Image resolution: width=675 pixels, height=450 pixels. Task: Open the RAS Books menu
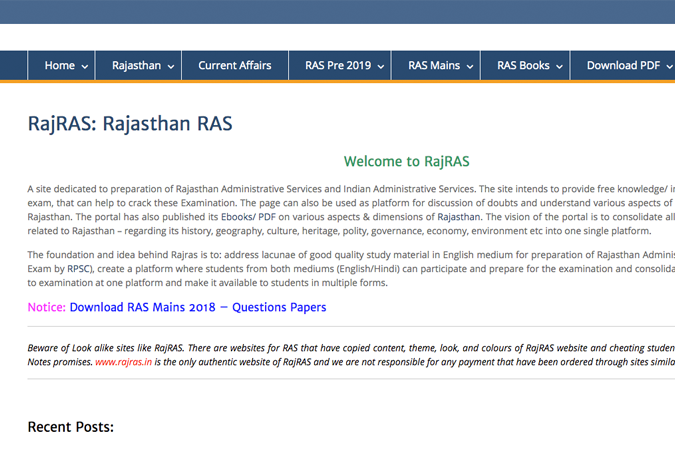point(523,66)
